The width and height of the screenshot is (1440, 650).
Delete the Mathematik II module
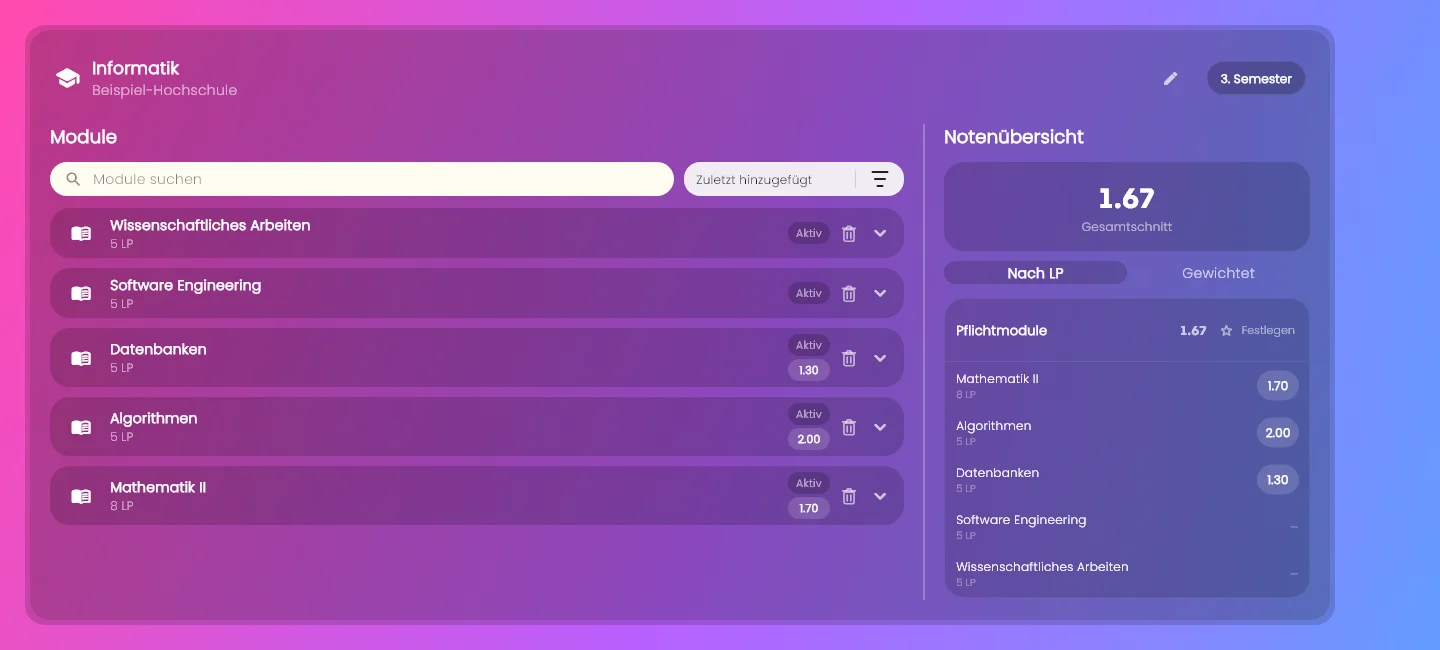click(x=849, y=496)
